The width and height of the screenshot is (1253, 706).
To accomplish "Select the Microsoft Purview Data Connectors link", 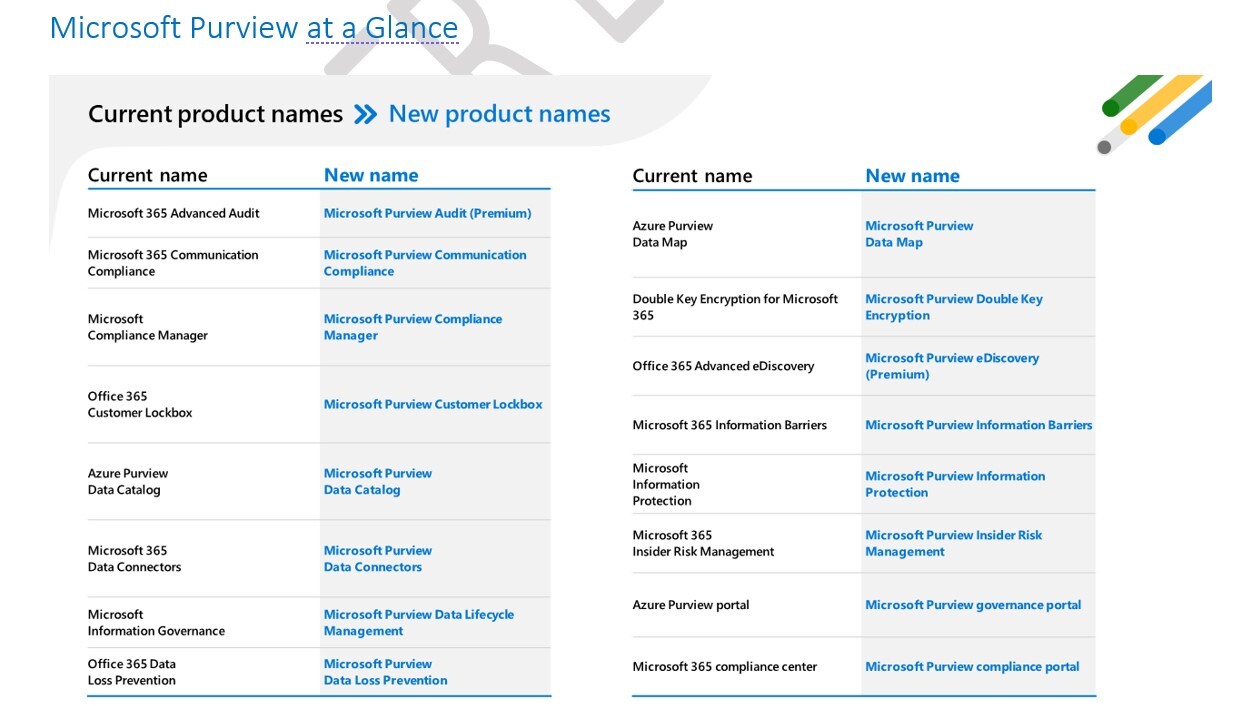I will coord(377,558).
